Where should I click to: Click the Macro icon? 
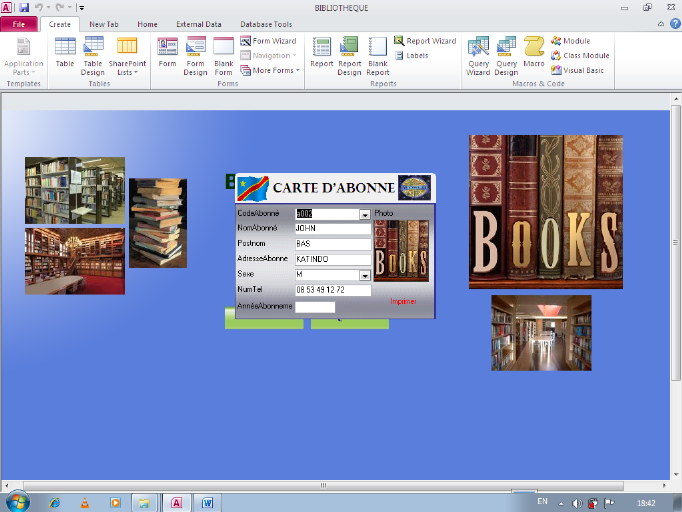534,53
